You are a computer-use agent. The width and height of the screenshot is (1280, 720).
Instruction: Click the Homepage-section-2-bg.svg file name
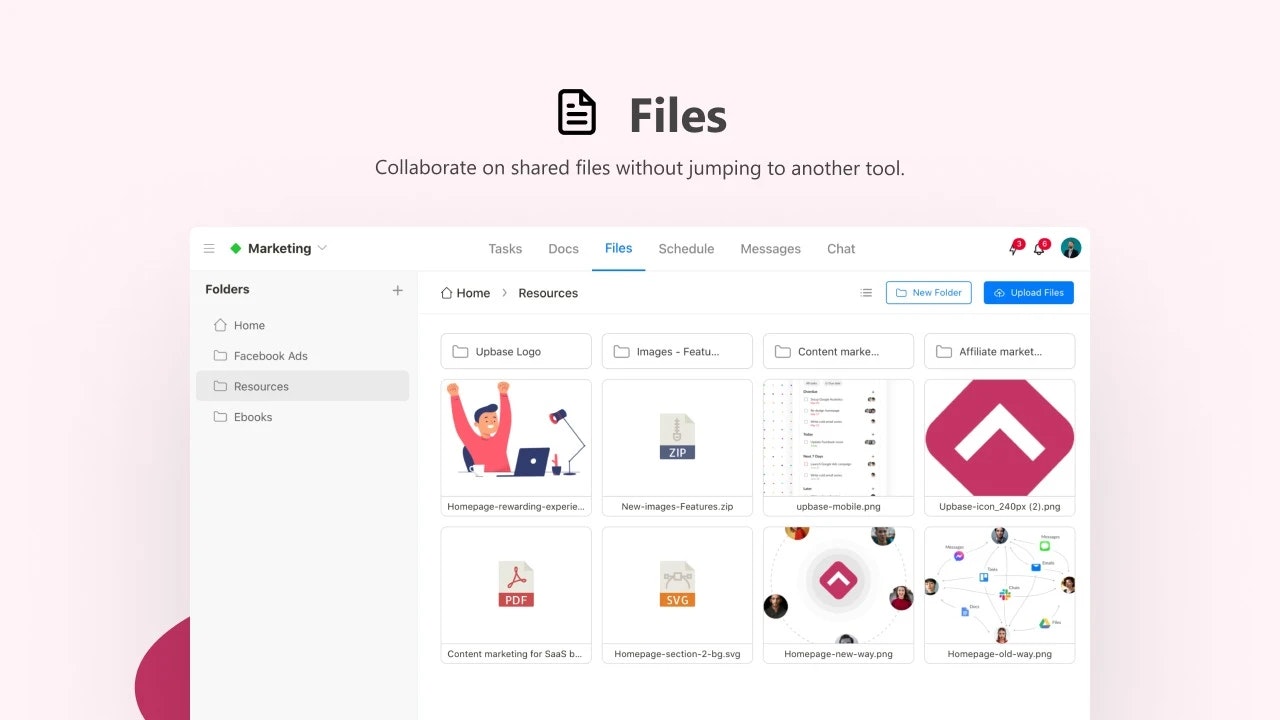coord(677,654)
